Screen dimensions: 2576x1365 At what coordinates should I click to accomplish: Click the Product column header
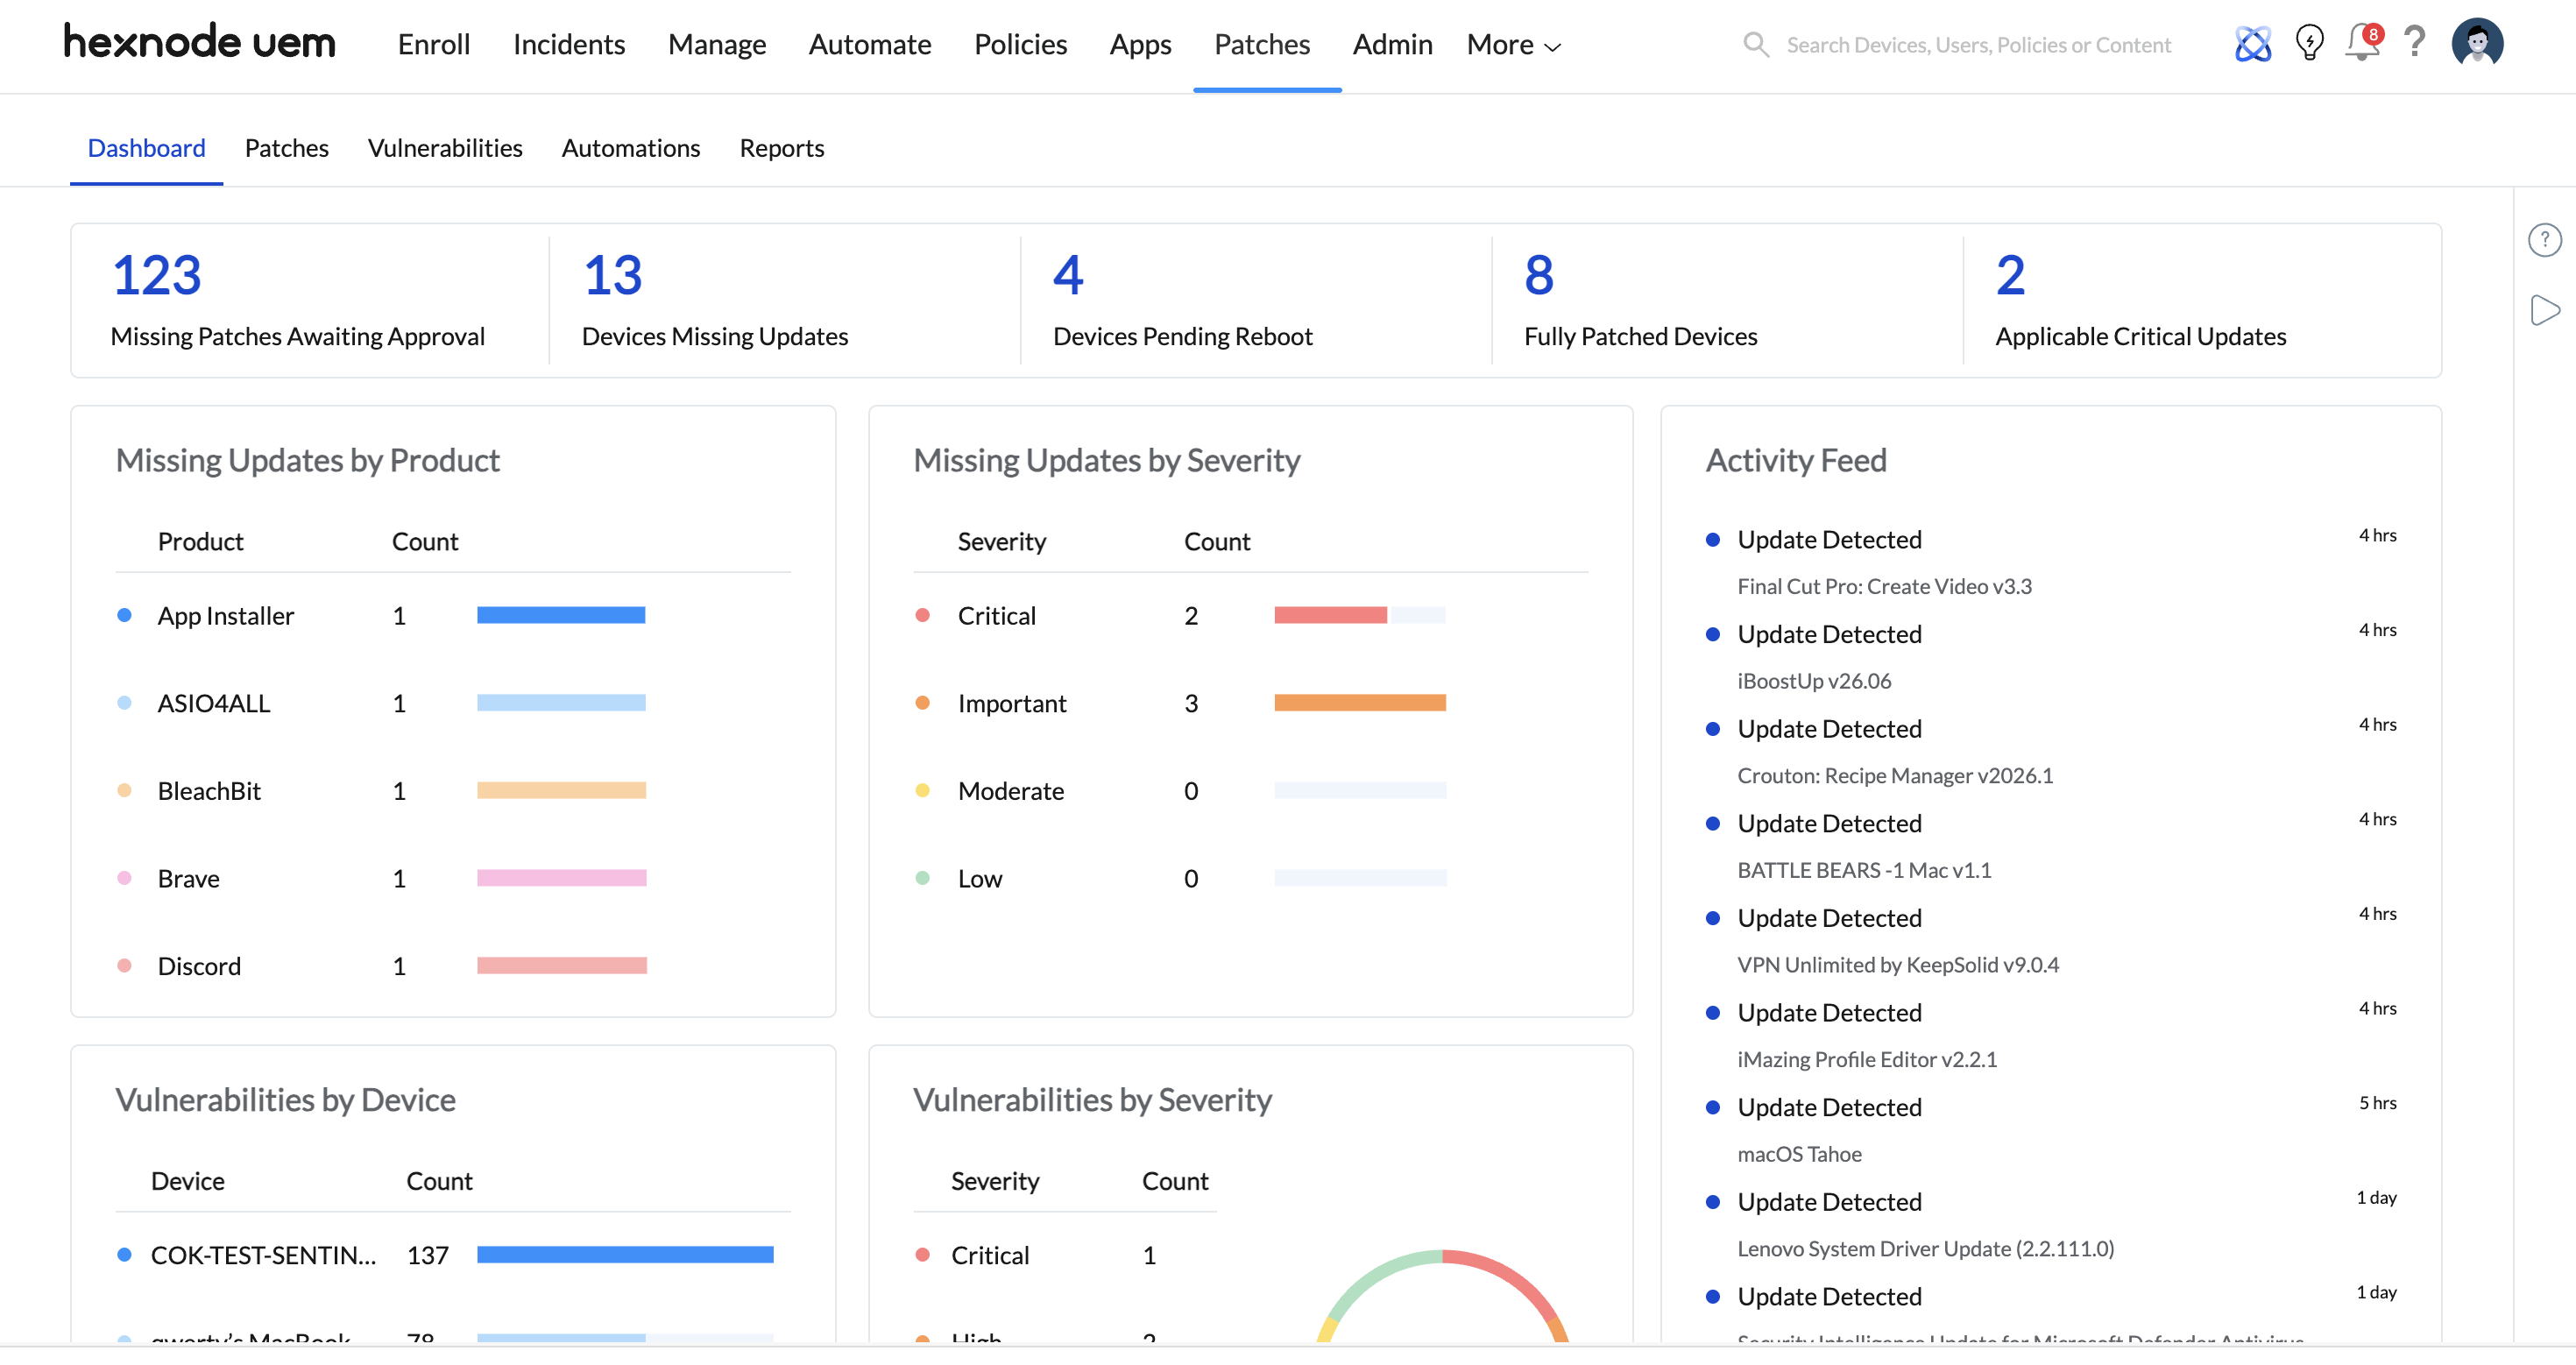coord(200,542)
